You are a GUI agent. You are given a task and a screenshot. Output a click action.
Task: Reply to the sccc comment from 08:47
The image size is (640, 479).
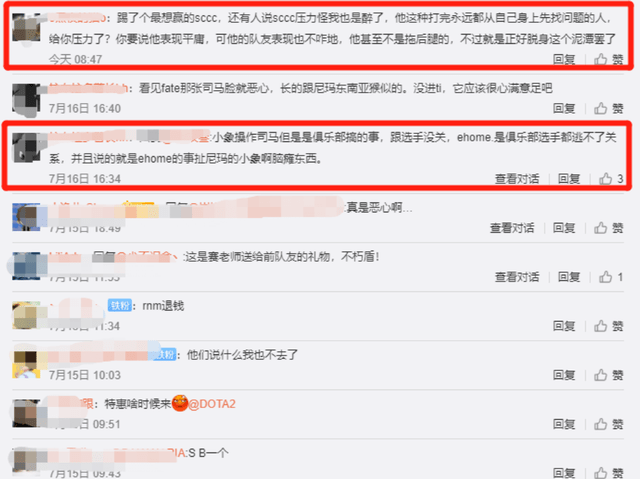[564, 60]
